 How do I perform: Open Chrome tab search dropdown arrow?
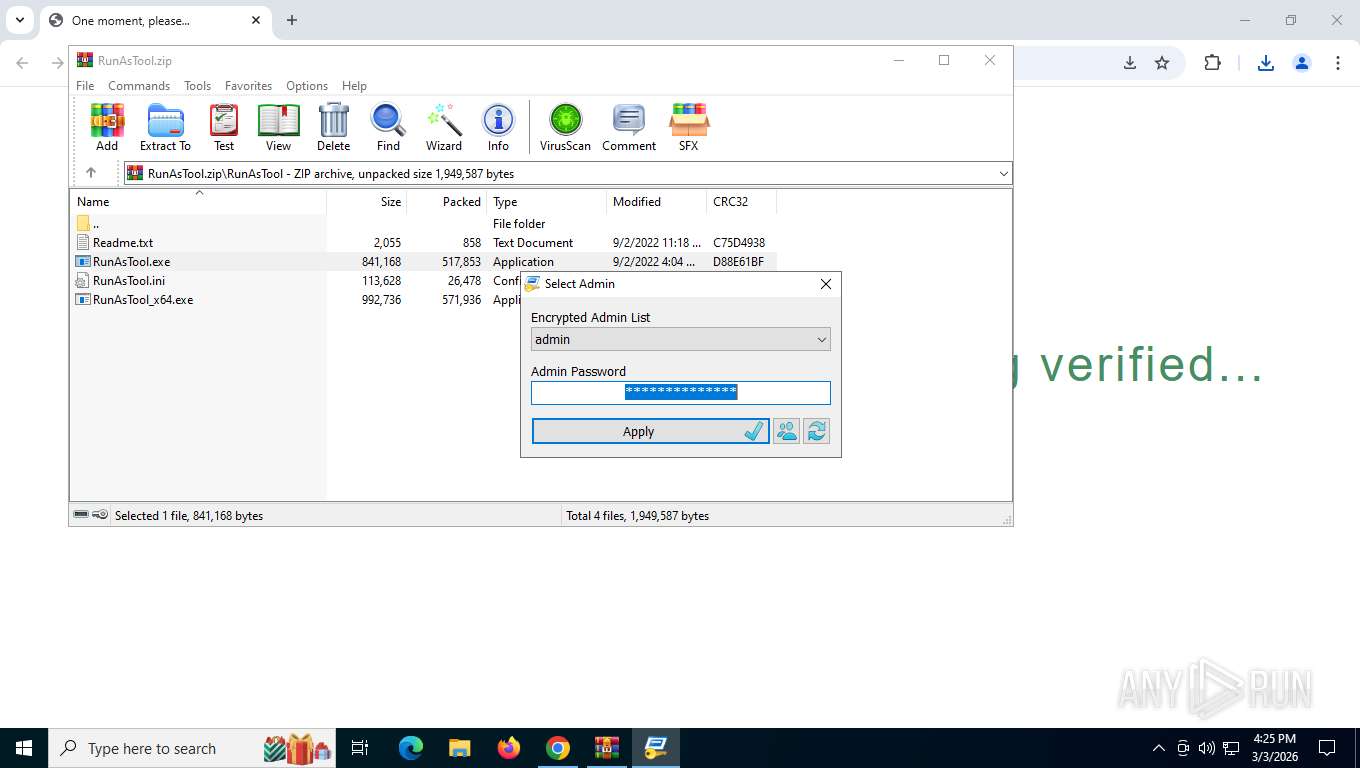(20, 20)
